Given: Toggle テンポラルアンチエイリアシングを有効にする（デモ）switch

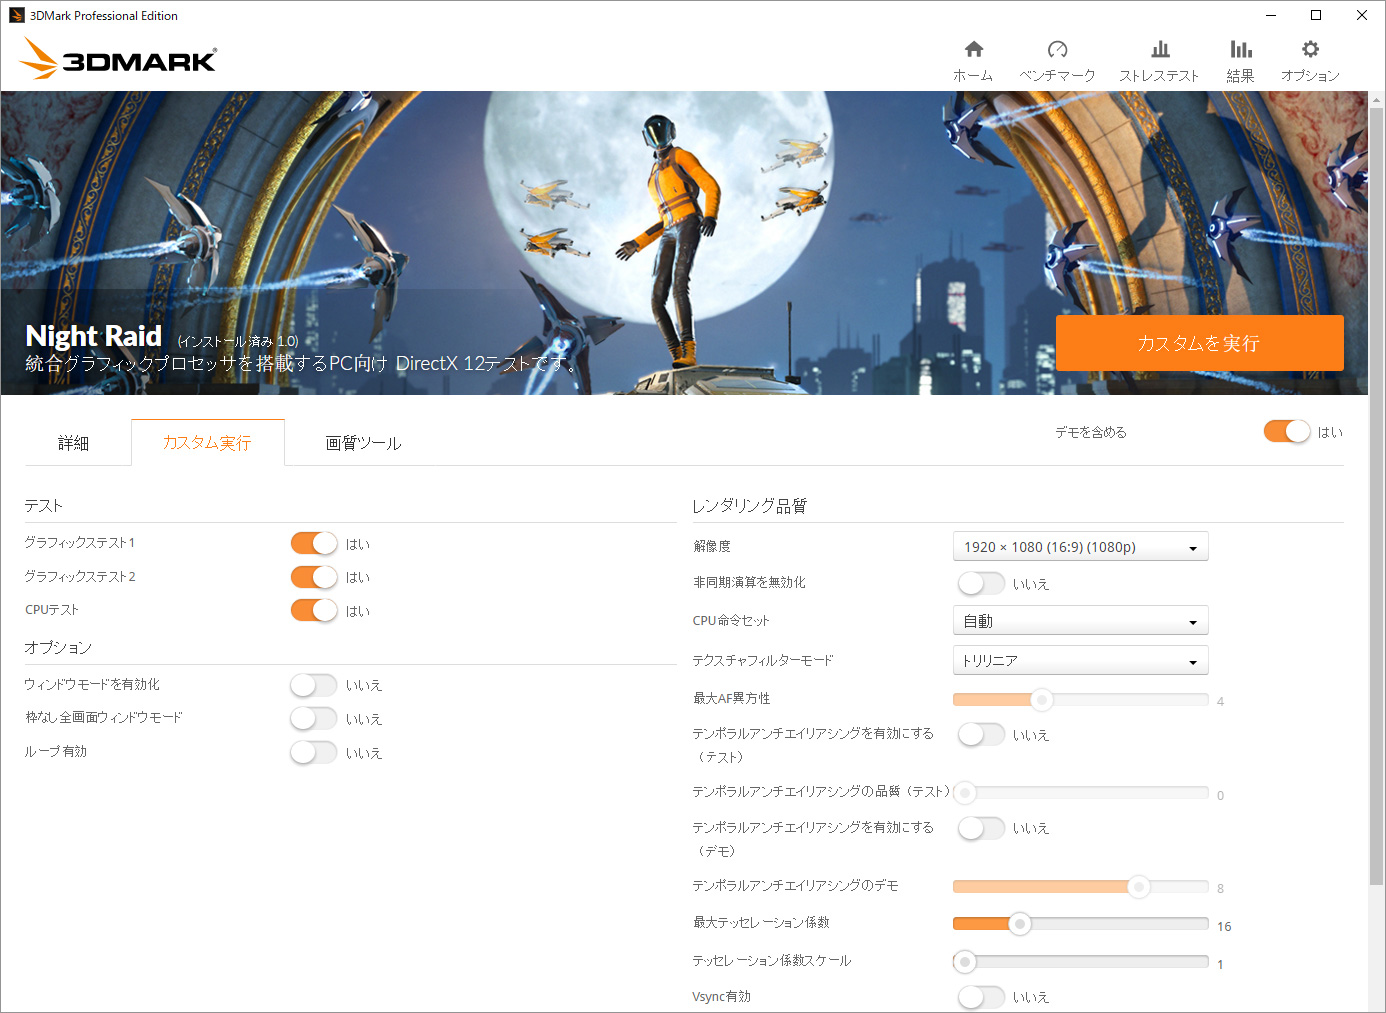Looking at the screenshot, I should [981, 828].
